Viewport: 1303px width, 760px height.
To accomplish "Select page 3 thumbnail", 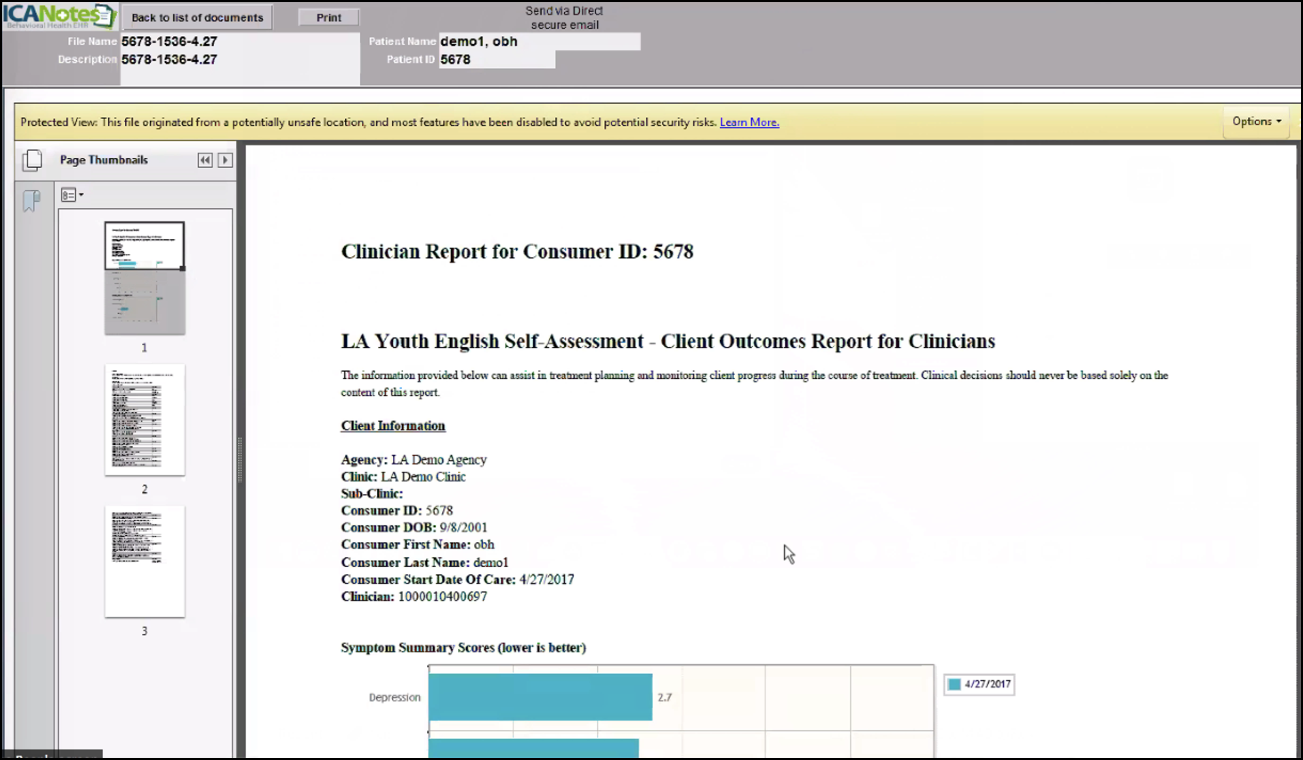I will (x=145, y=561).
